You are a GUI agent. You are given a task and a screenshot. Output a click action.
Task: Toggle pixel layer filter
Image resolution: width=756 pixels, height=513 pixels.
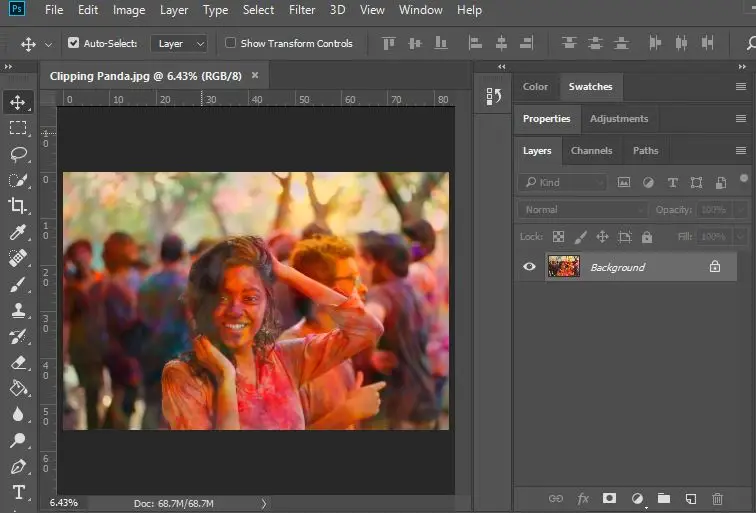[x=624, y=182]
